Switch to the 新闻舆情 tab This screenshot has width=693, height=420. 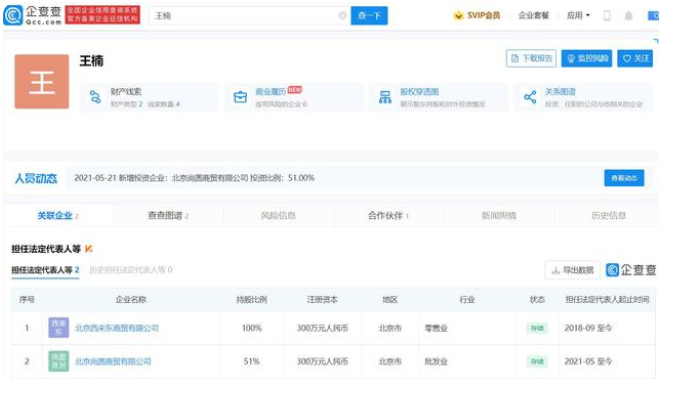pos(498,216)
